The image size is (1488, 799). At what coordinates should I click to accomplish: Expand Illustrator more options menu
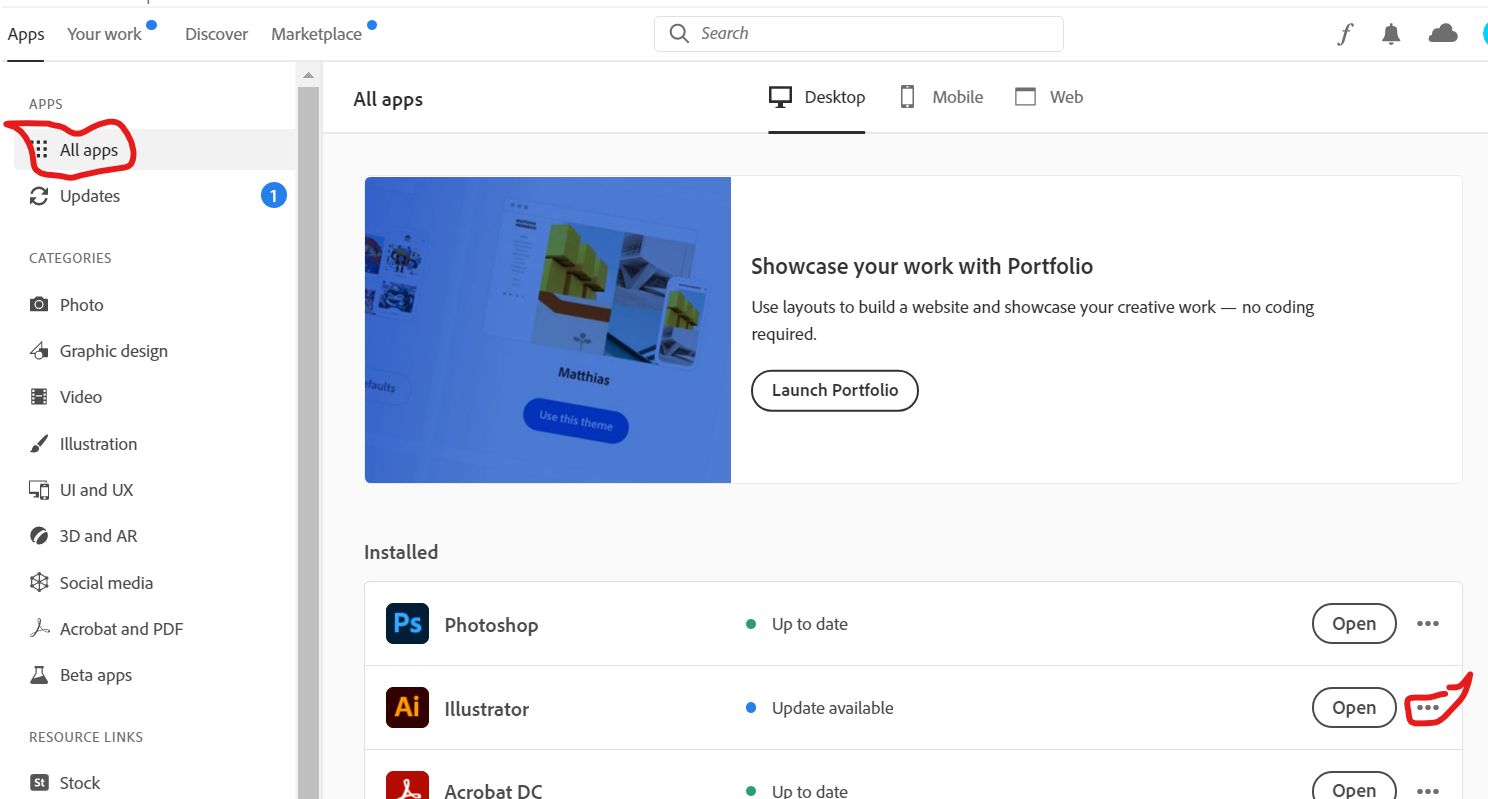pyautogui.click(x=1428, y=708)
